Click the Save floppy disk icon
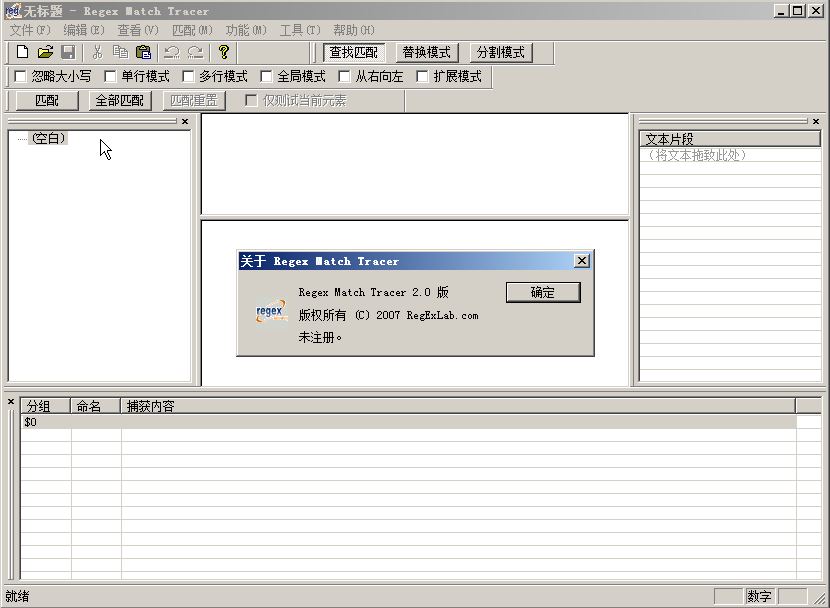The height and width of the screenshot is (608, 830). [x=68, y=52]
